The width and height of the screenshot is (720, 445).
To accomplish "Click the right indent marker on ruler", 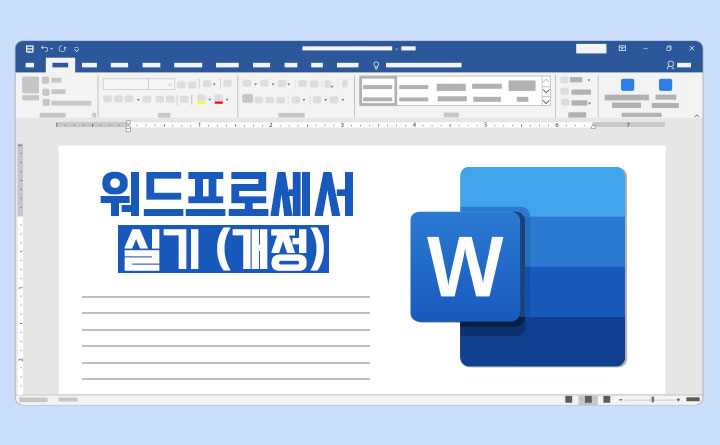I will (593, 126).
